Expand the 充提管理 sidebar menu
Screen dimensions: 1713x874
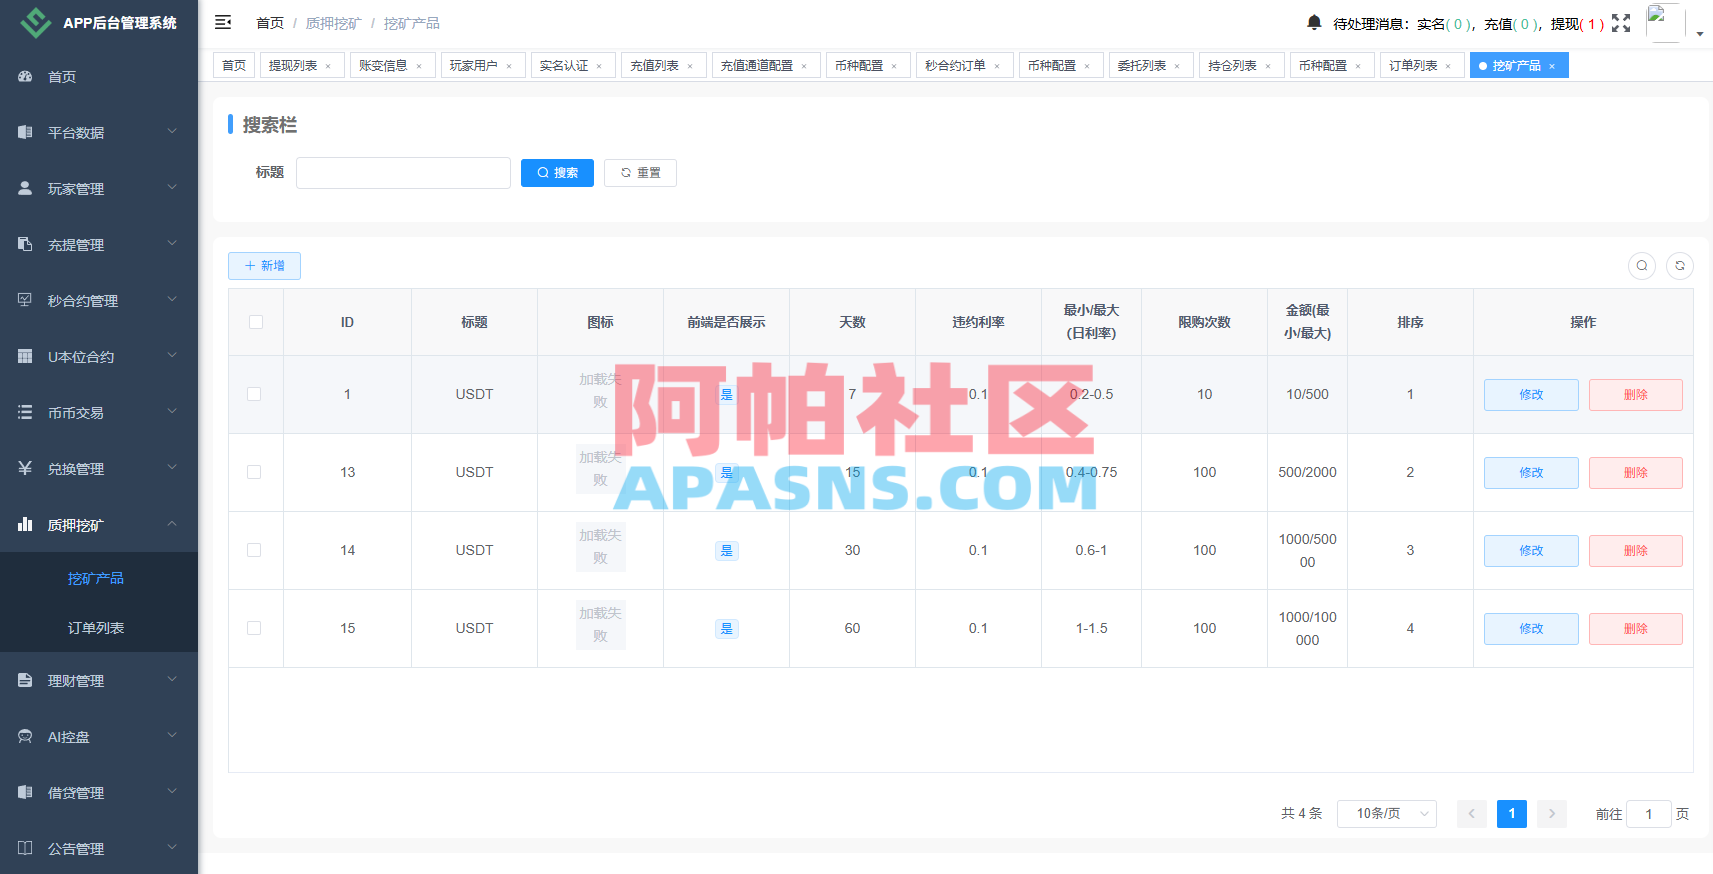[99, 245]
